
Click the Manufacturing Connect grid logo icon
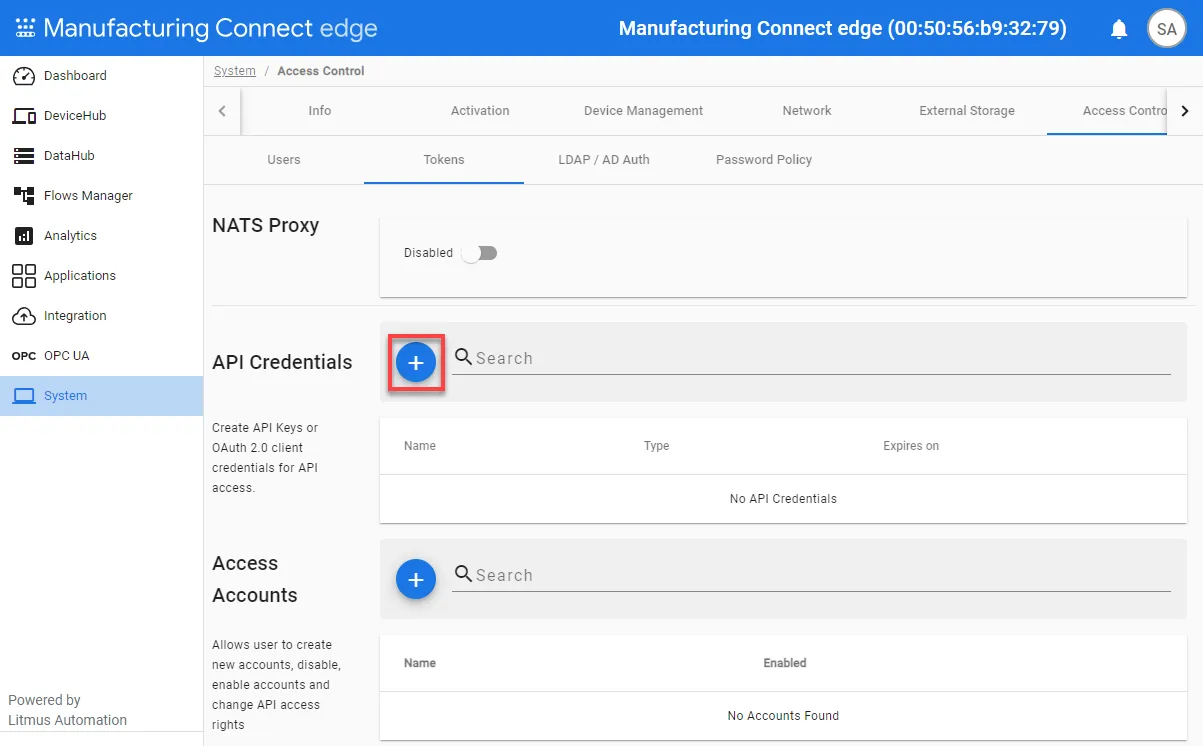point(25,28)
